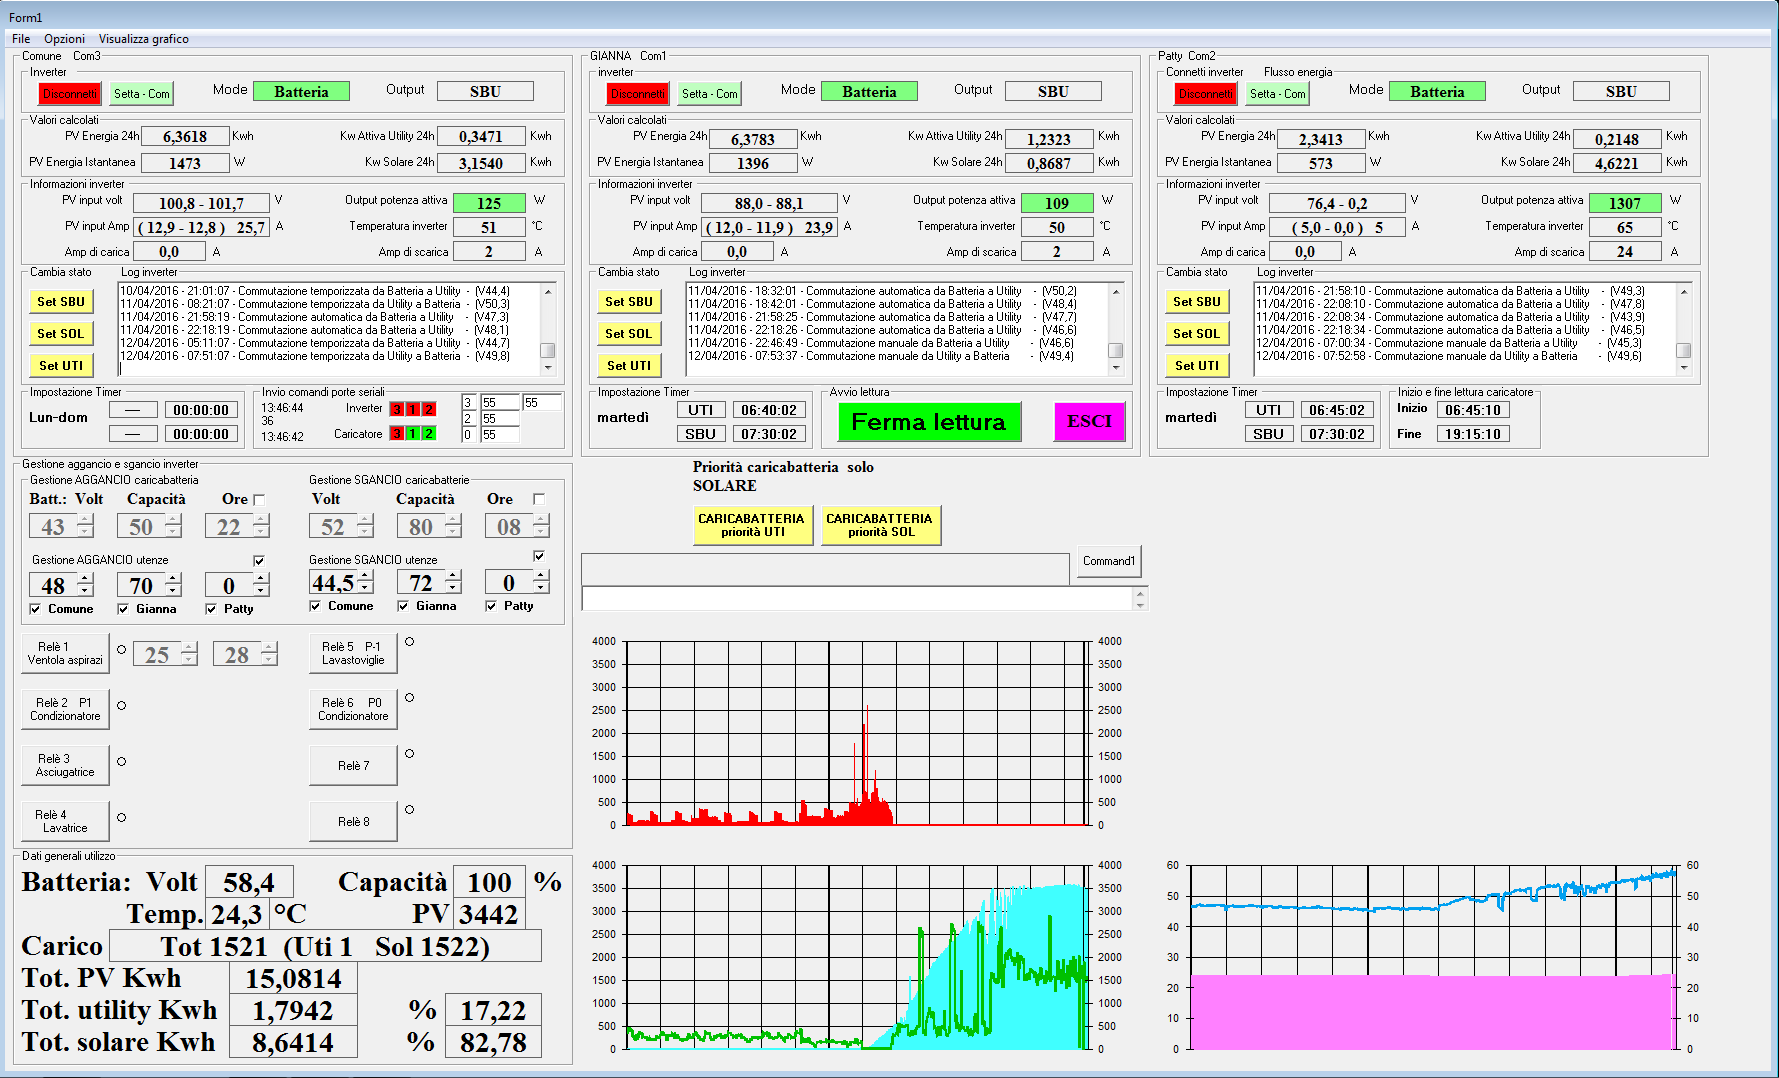Click the text field left of Command1
This screenshot has height=1078, width=1779.
(x=825, y=569)
